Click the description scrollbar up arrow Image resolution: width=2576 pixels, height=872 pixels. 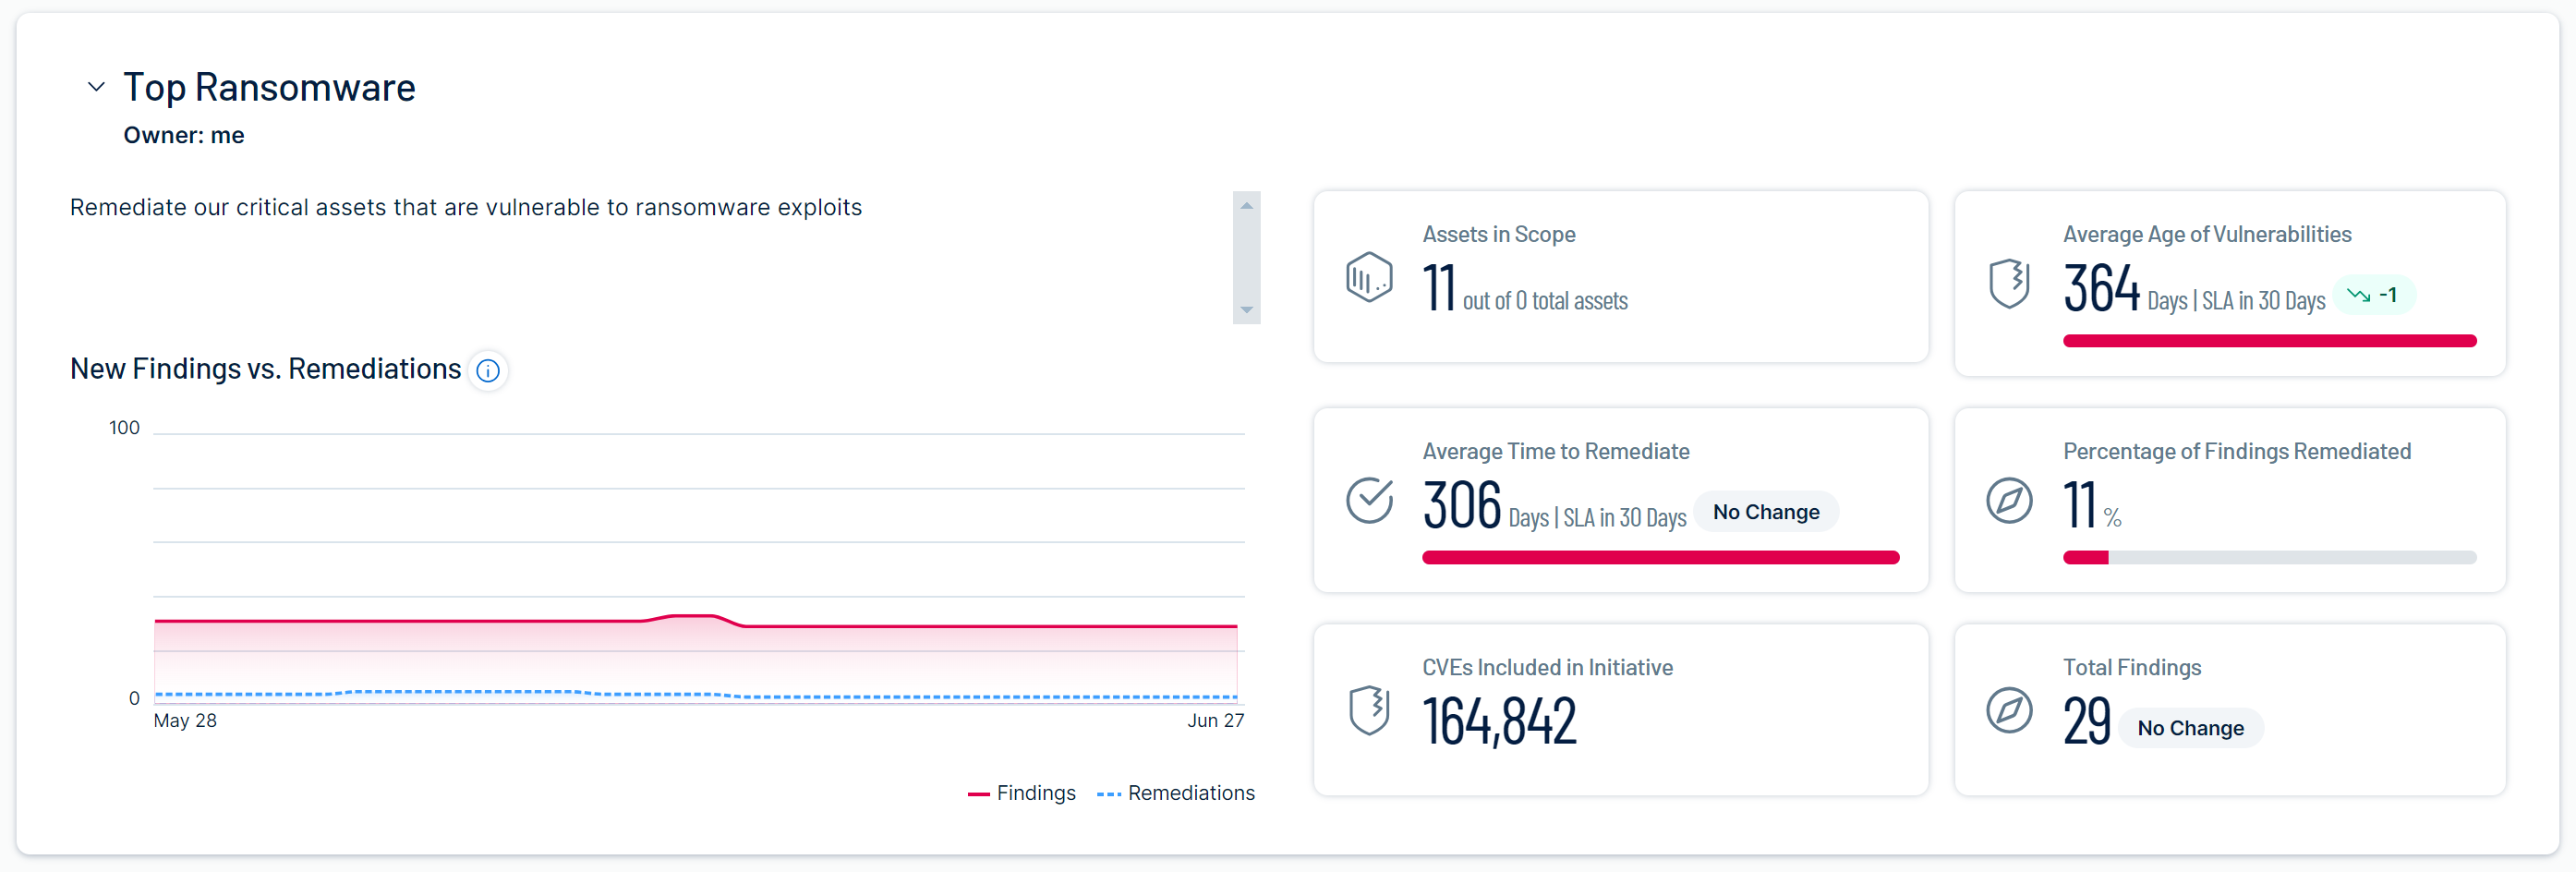(x=1246, y=205)
